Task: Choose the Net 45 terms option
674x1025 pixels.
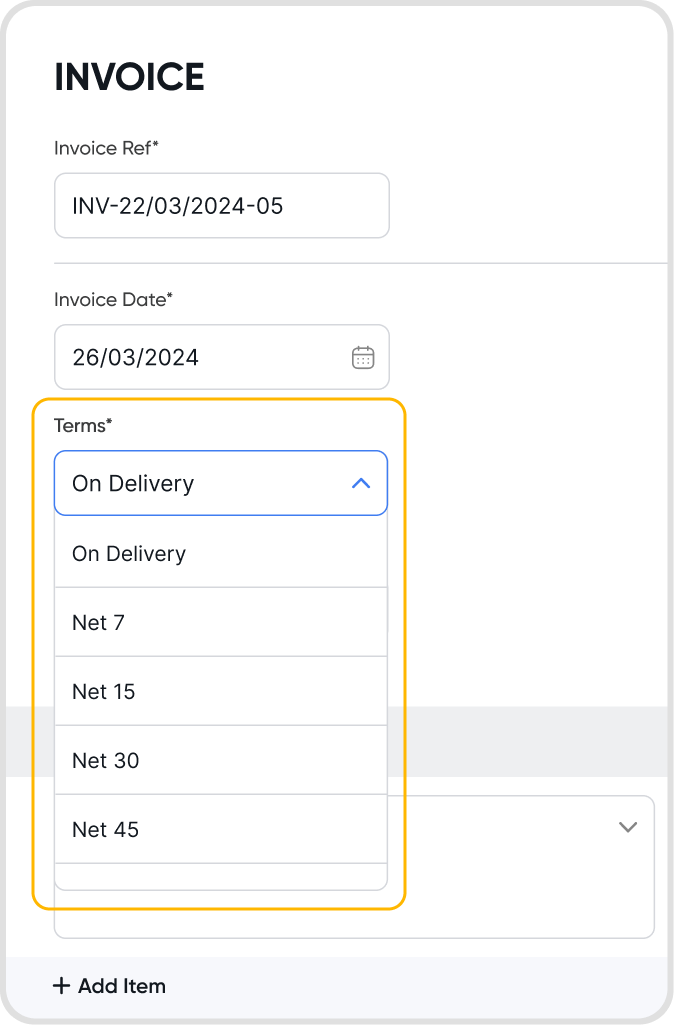Action: point(220,830)
